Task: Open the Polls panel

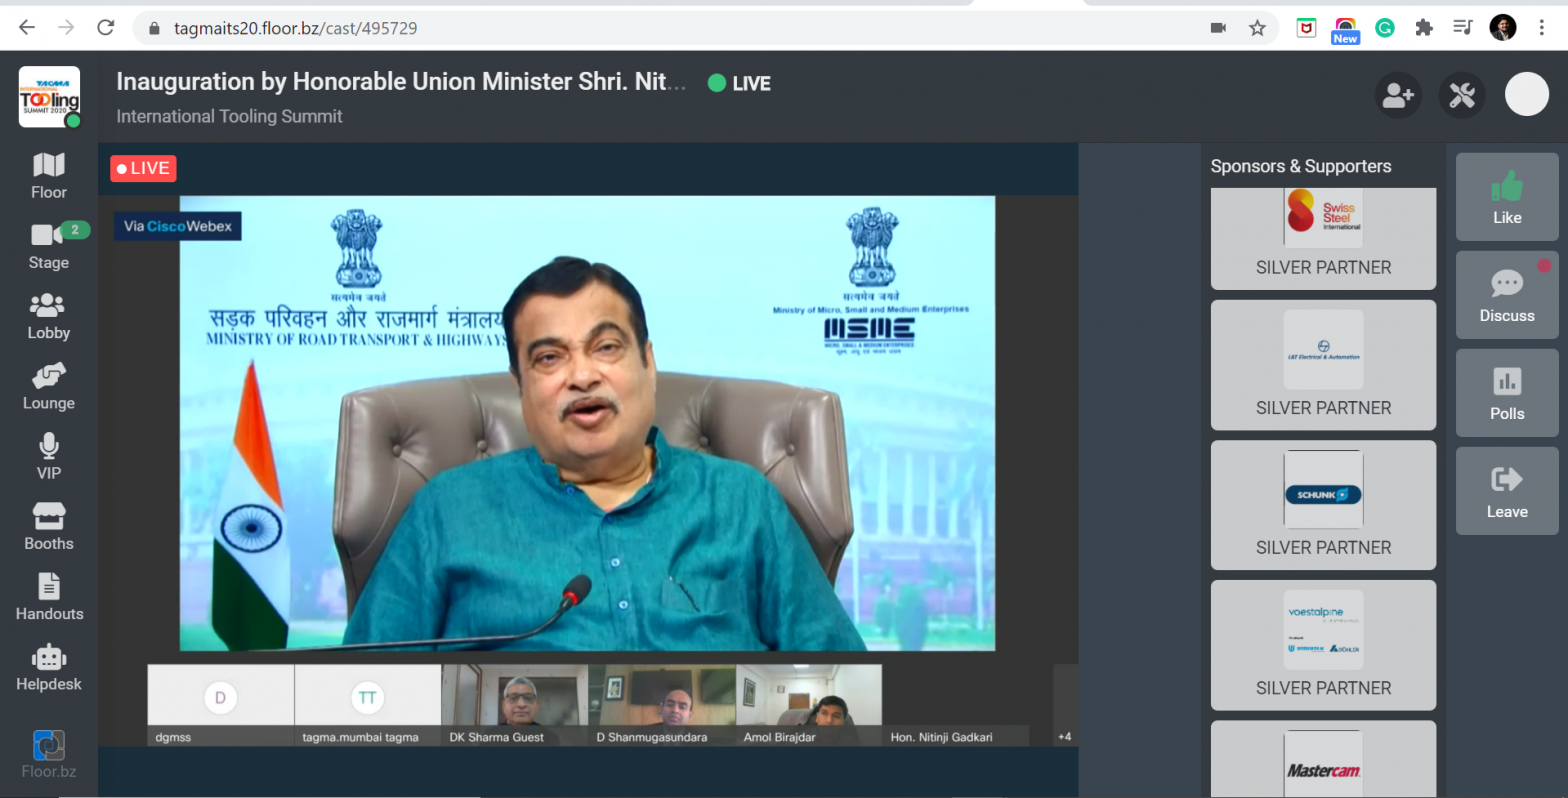Action: coord(1506,393)
